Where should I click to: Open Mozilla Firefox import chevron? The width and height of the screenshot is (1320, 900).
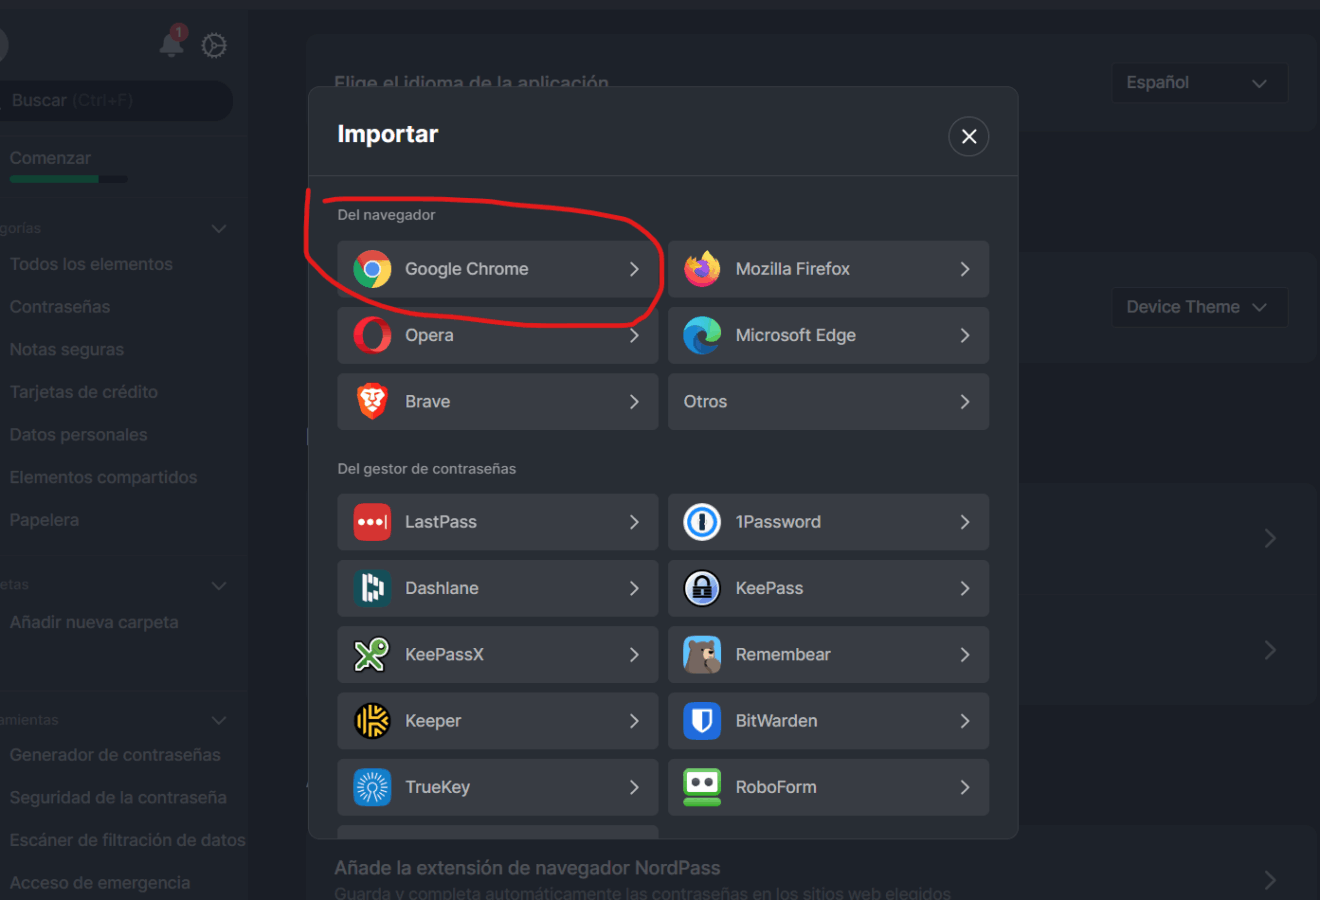pyautogui.click(x=965, y=269)
